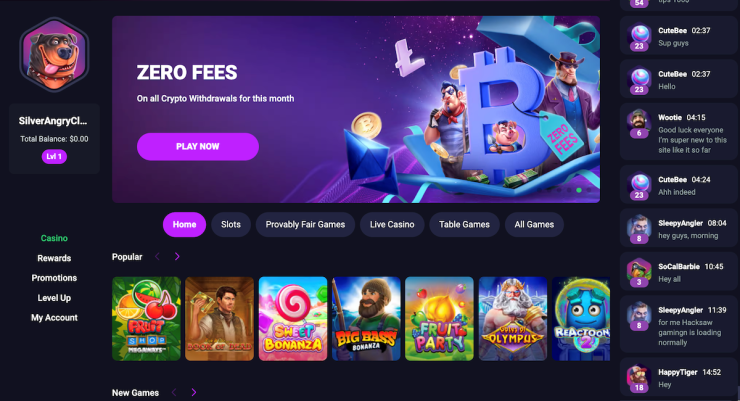Screen dimensions: 740x401
Task: Open Provably Fair Games tab
Action: point(305,225)
